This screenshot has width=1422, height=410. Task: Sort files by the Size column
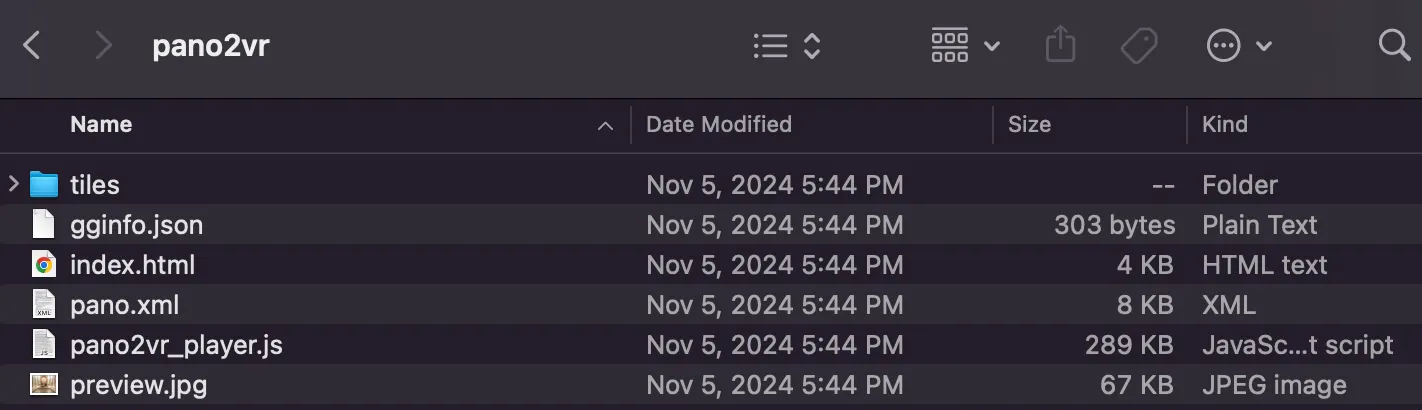[x=1029, y=125]
